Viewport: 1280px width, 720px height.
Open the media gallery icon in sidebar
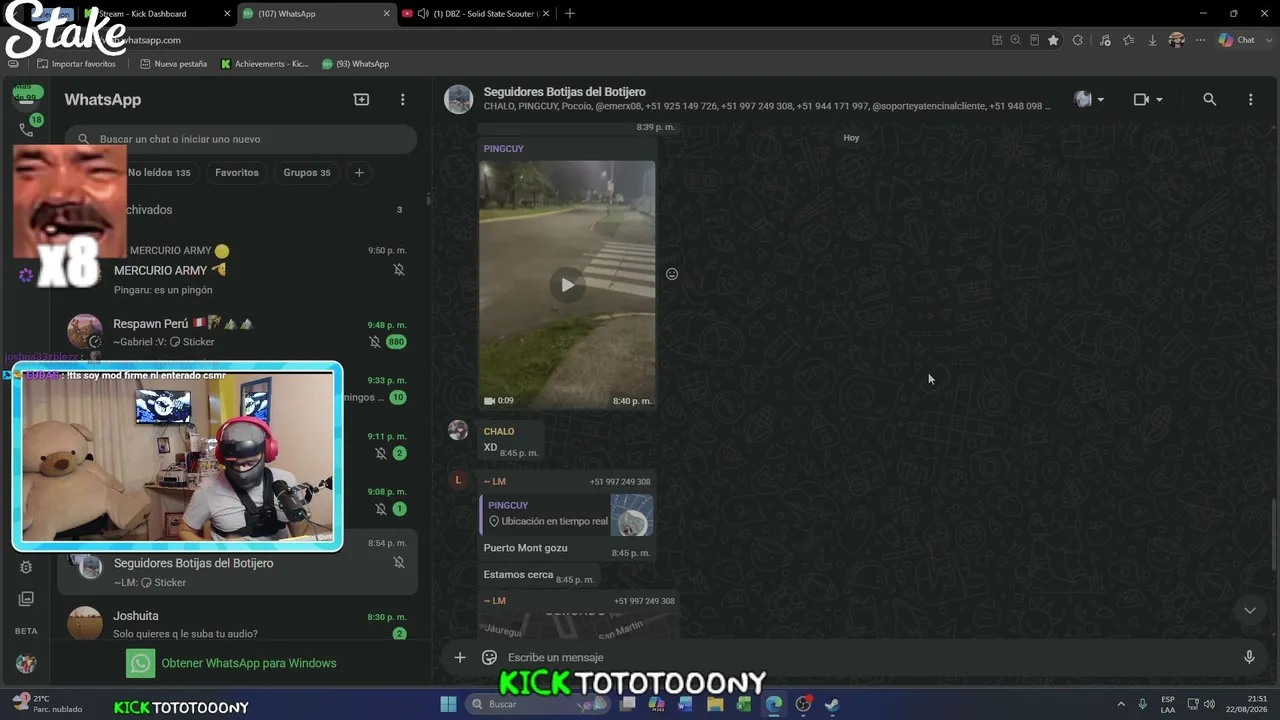26,599
